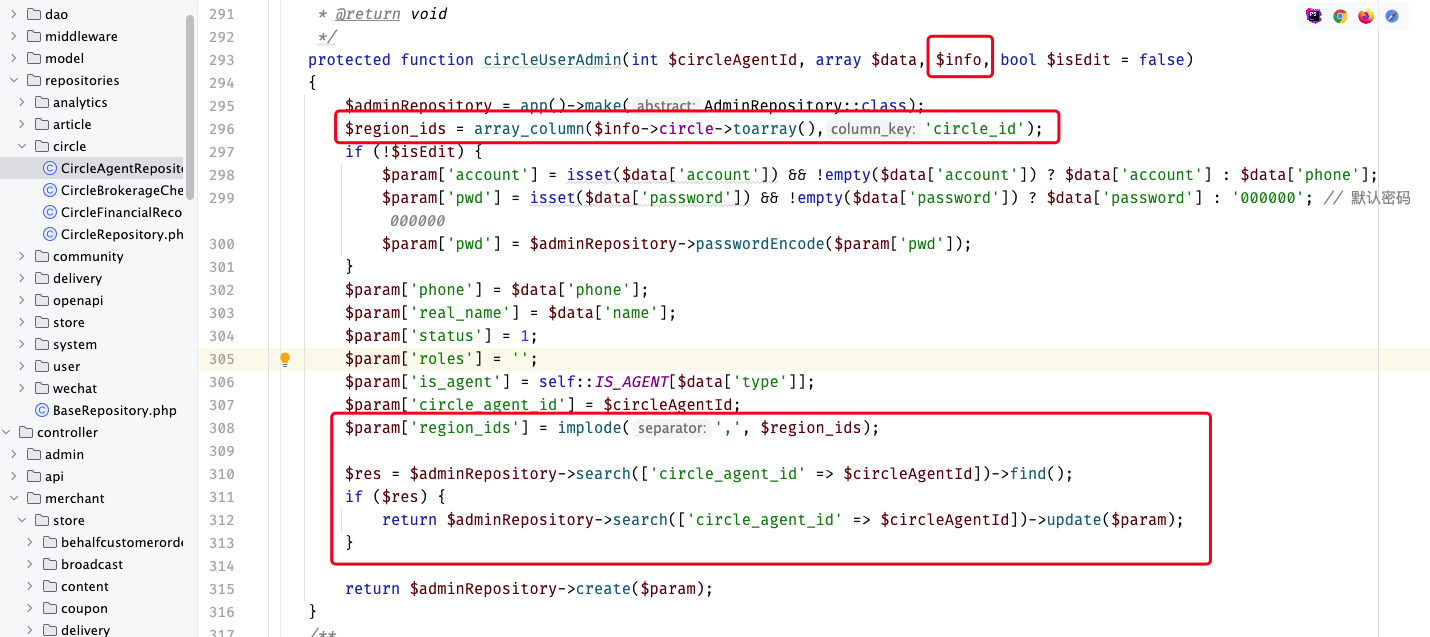Select CircleRepository.php class file icon
The height and width of the screenshot is (637, 1430).
coord(51,234)
